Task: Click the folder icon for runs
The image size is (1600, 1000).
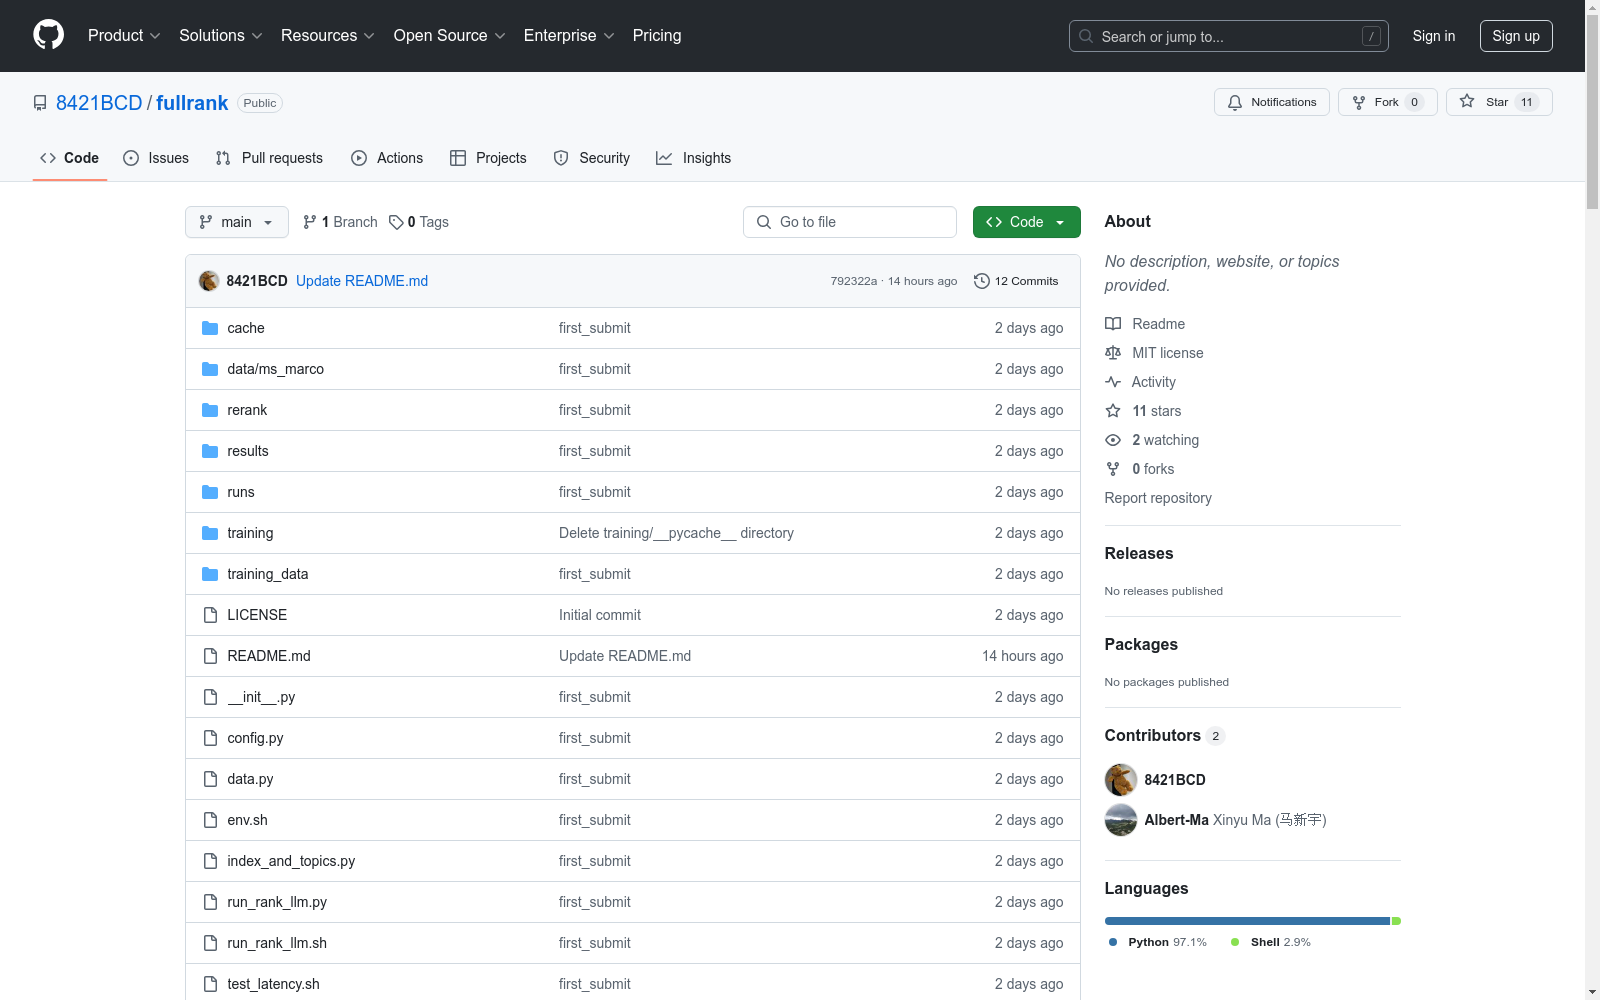Action: pyautogui.click(x=210, y=492)
